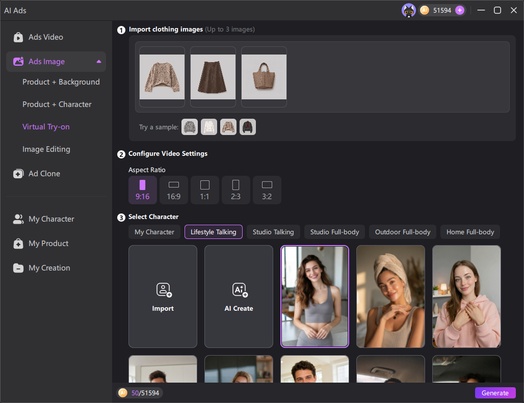Viewport: 524px width, 403px height.
Task: Select woman with towel on head
Action: [390, 297]
